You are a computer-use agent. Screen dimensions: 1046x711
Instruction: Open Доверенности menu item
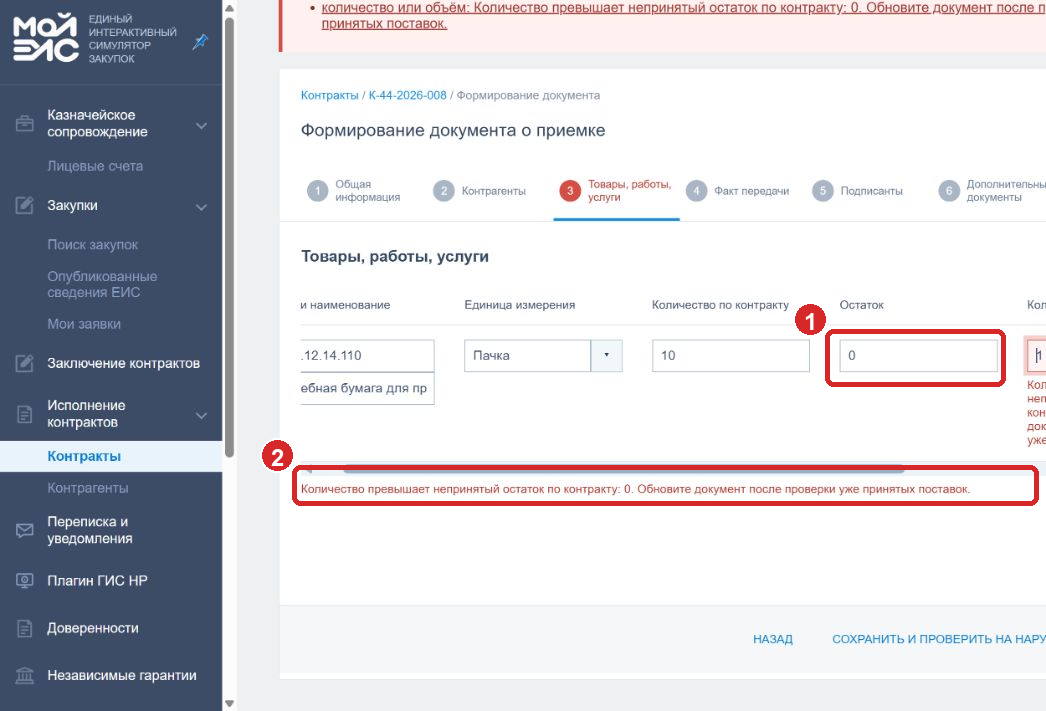[x=93, y=628]
